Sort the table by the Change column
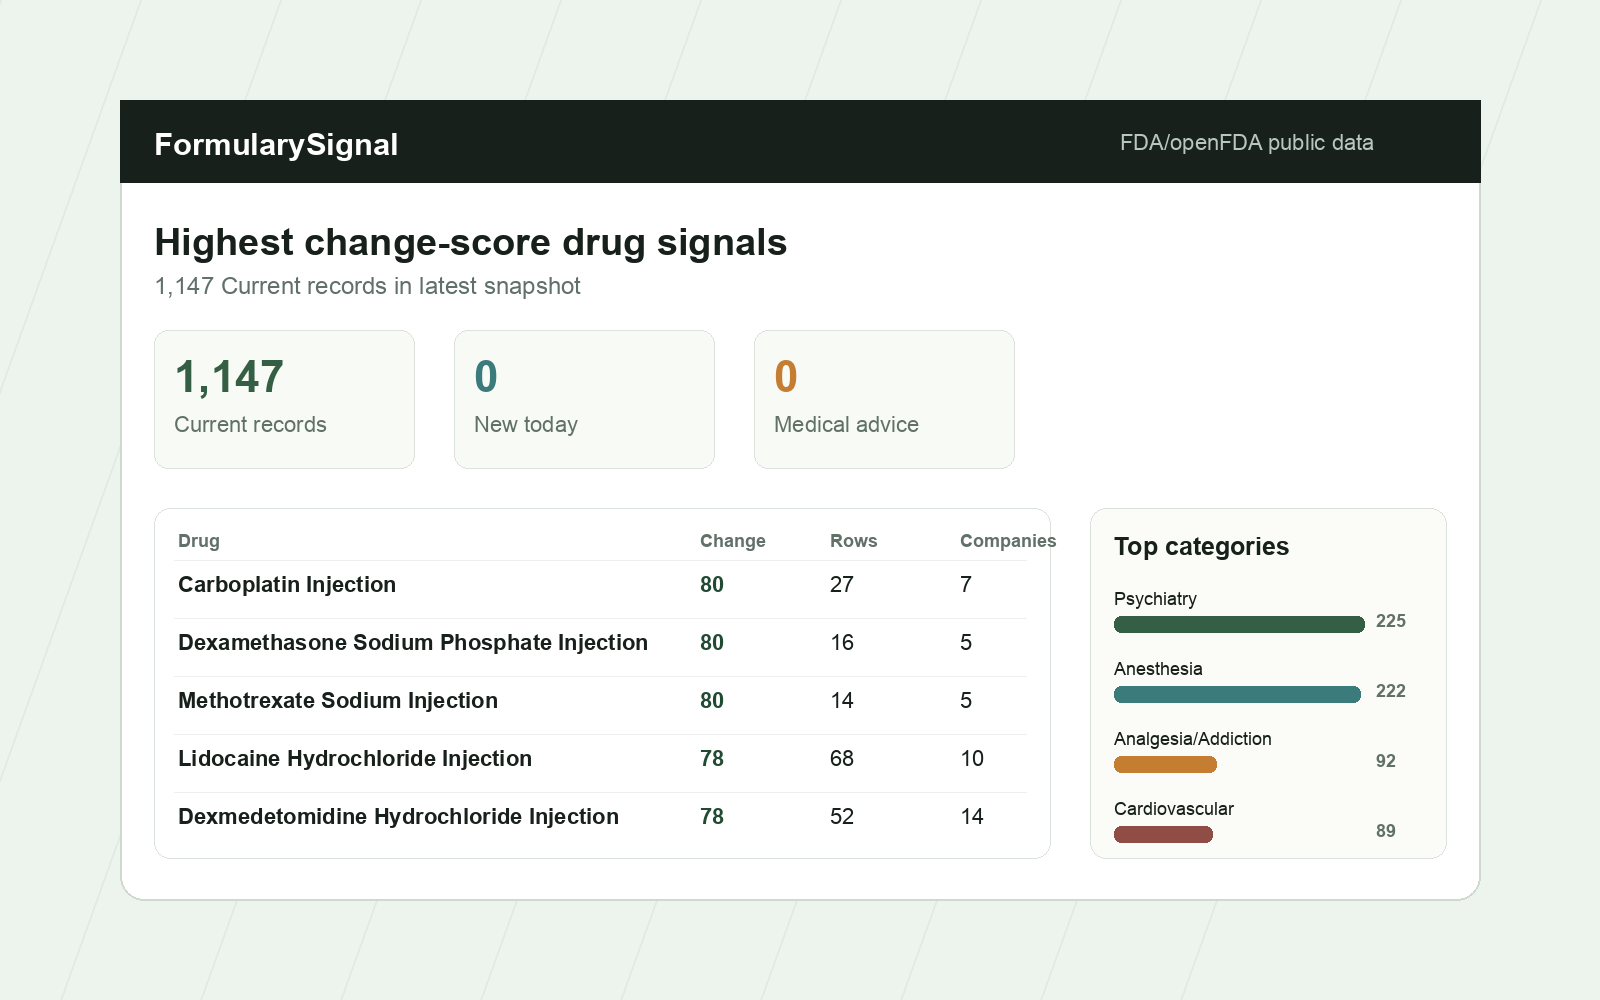The width and height of the screenshot is (1600, 1000). 732,541
